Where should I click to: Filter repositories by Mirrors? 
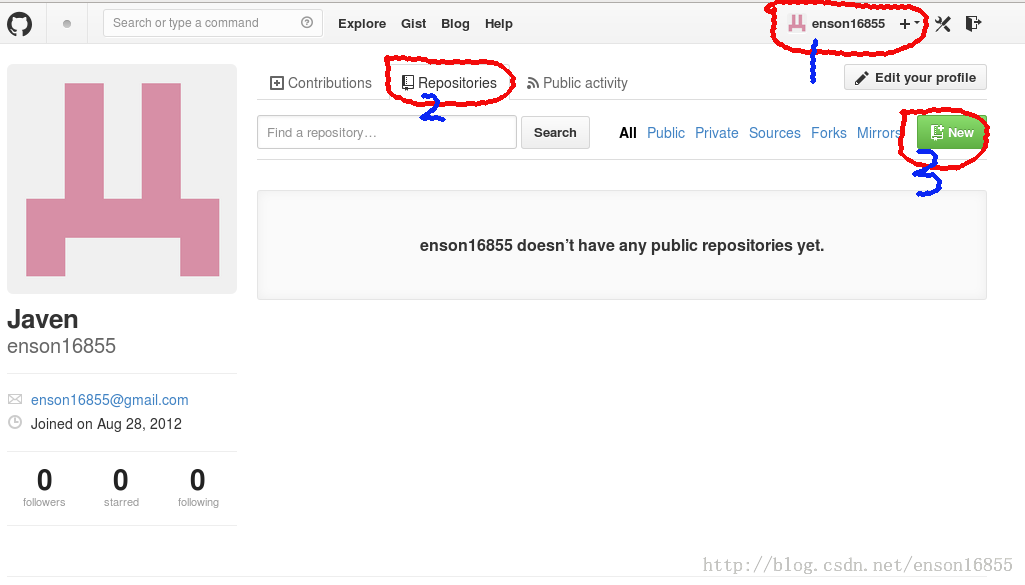[x=879, y=133]
